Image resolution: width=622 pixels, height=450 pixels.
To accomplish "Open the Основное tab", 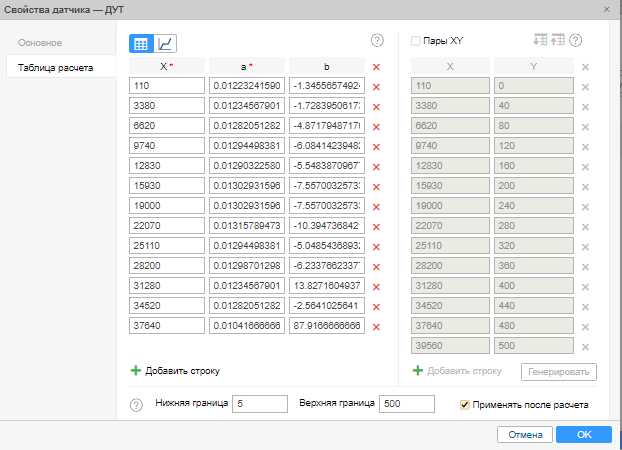I will point(40,43).
